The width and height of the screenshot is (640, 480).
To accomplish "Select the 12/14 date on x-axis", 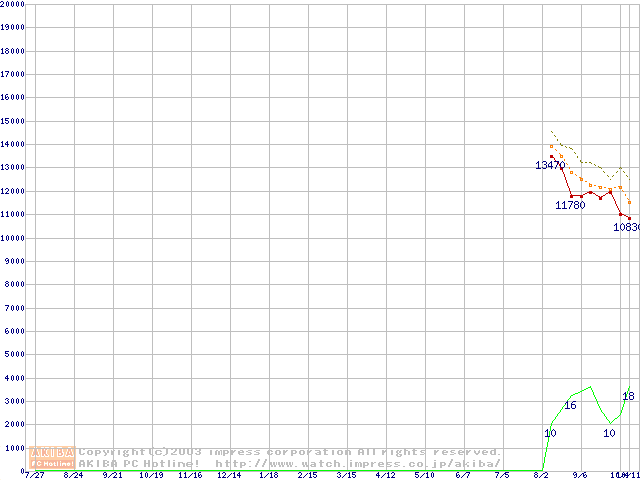I will coord(229,475).
